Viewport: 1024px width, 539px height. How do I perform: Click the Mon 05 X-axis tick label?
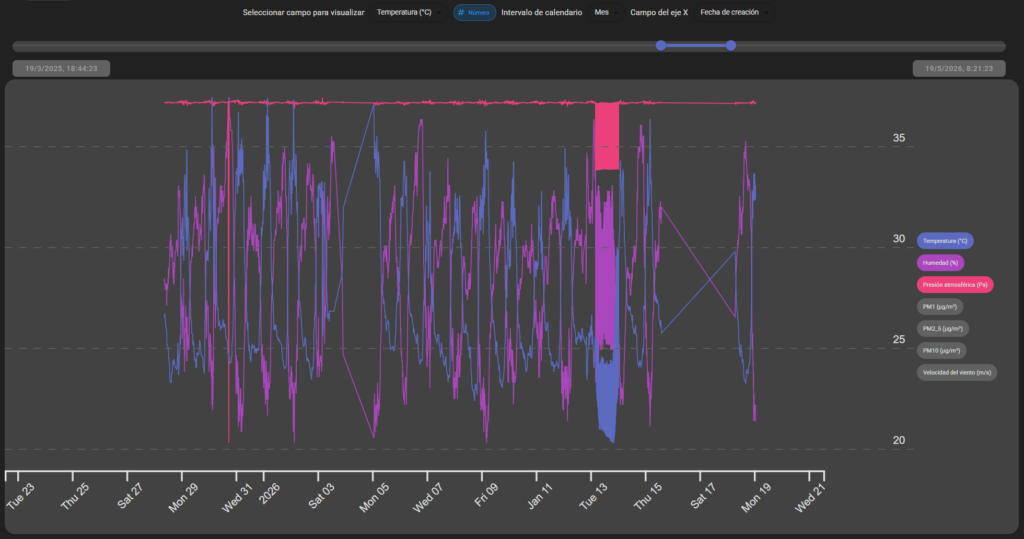[x=374, y=498]
